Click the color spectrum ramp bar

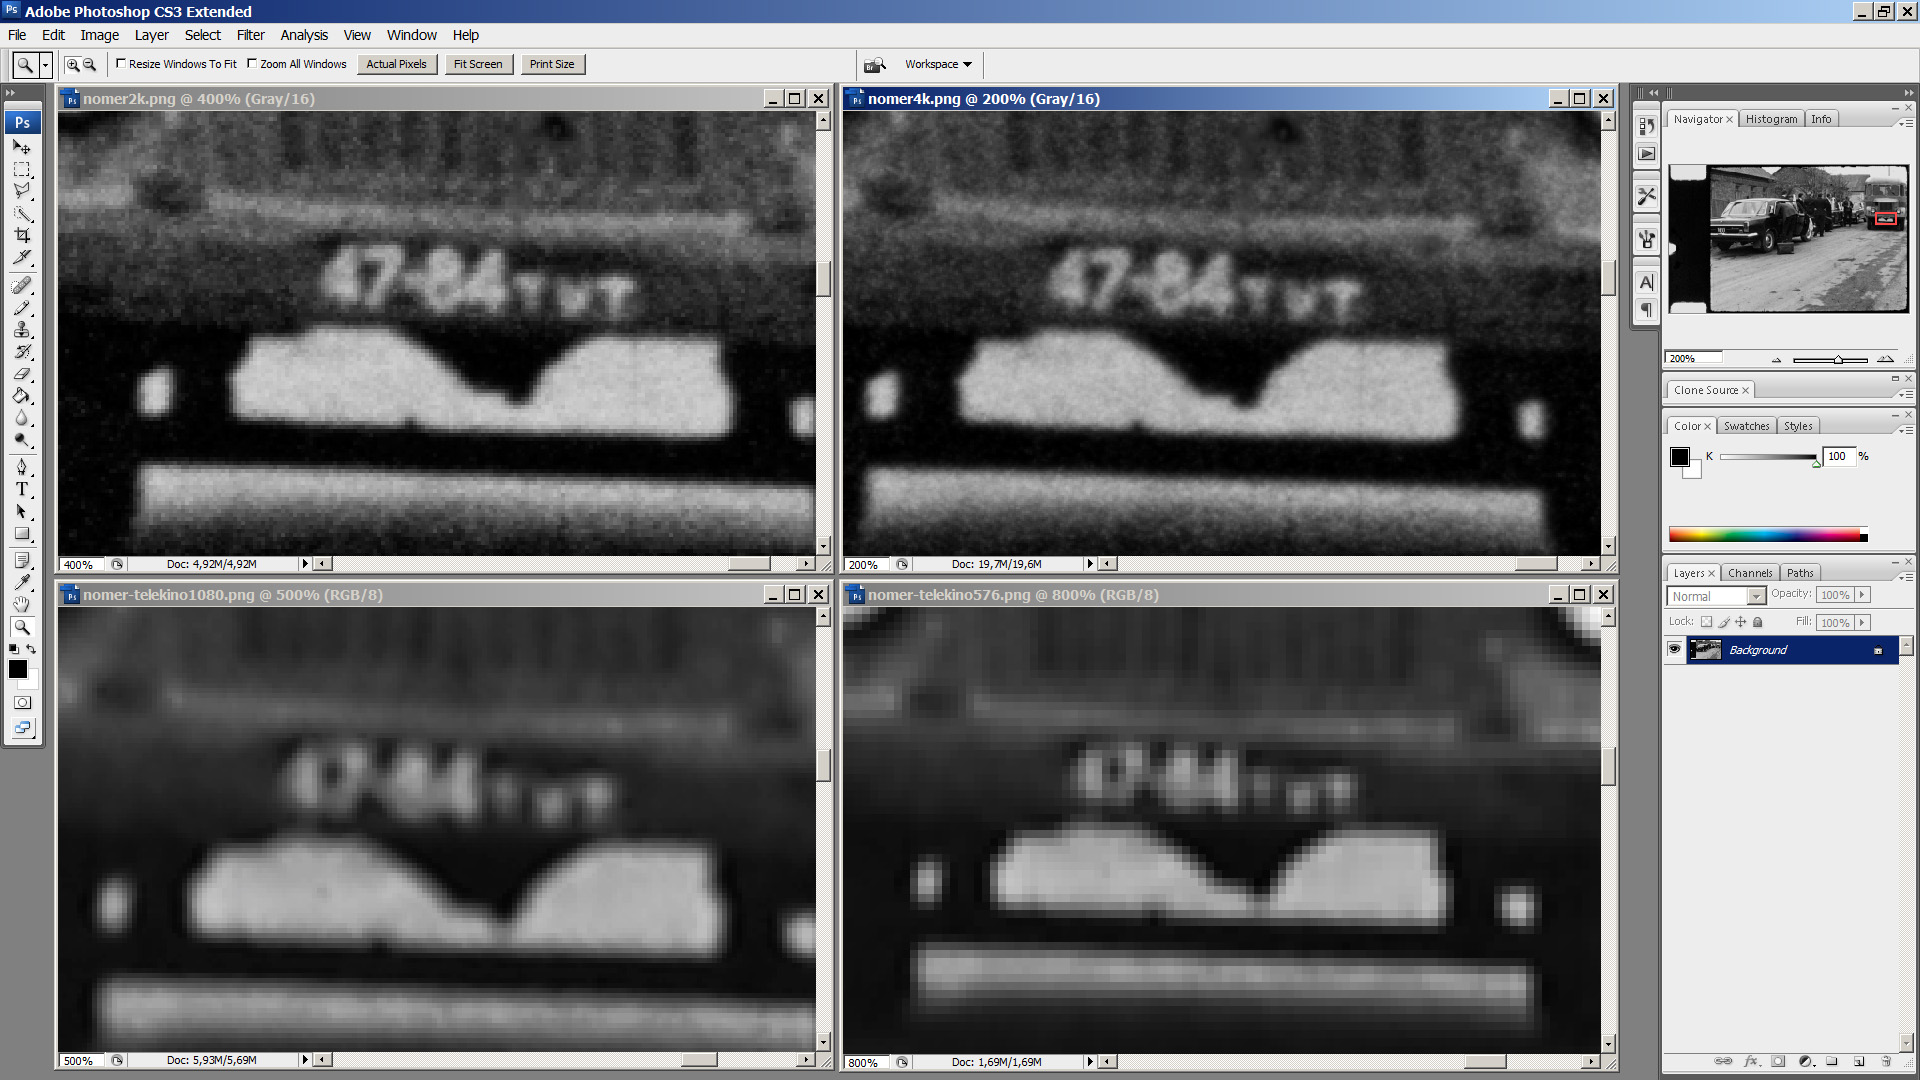tap(1764, 535)
